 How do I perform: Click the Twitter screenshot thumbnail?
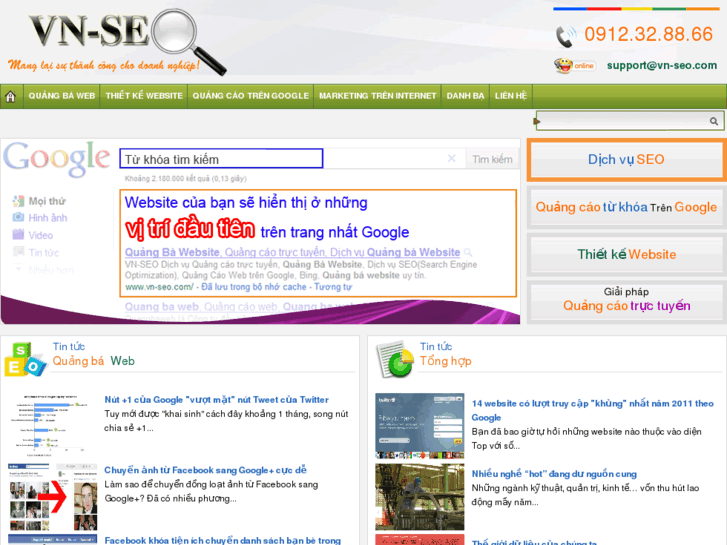click(420, 426)
